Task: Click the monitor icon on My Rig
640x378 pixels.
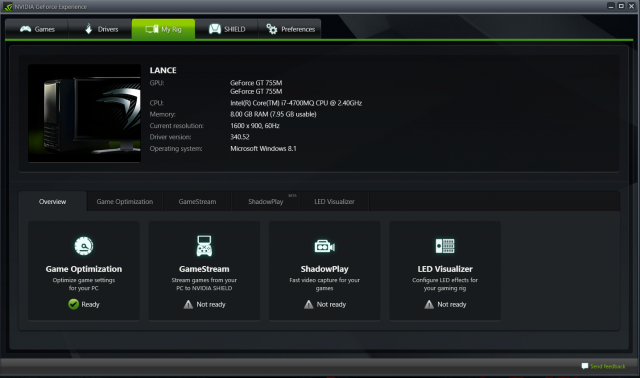Action: coord(152,29)
